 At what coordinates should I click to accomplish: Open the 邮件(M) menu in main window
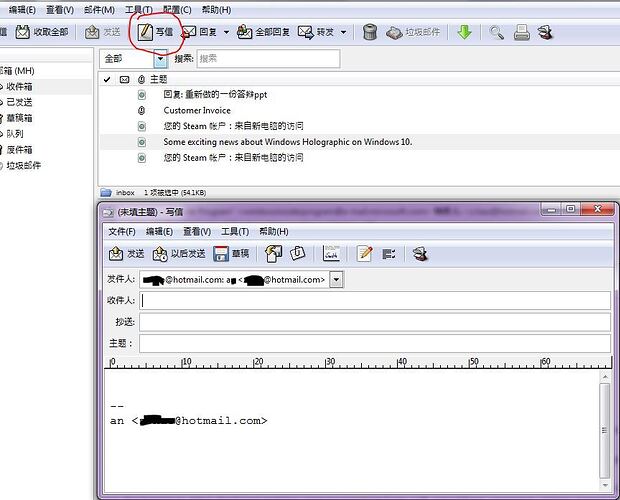99,10
